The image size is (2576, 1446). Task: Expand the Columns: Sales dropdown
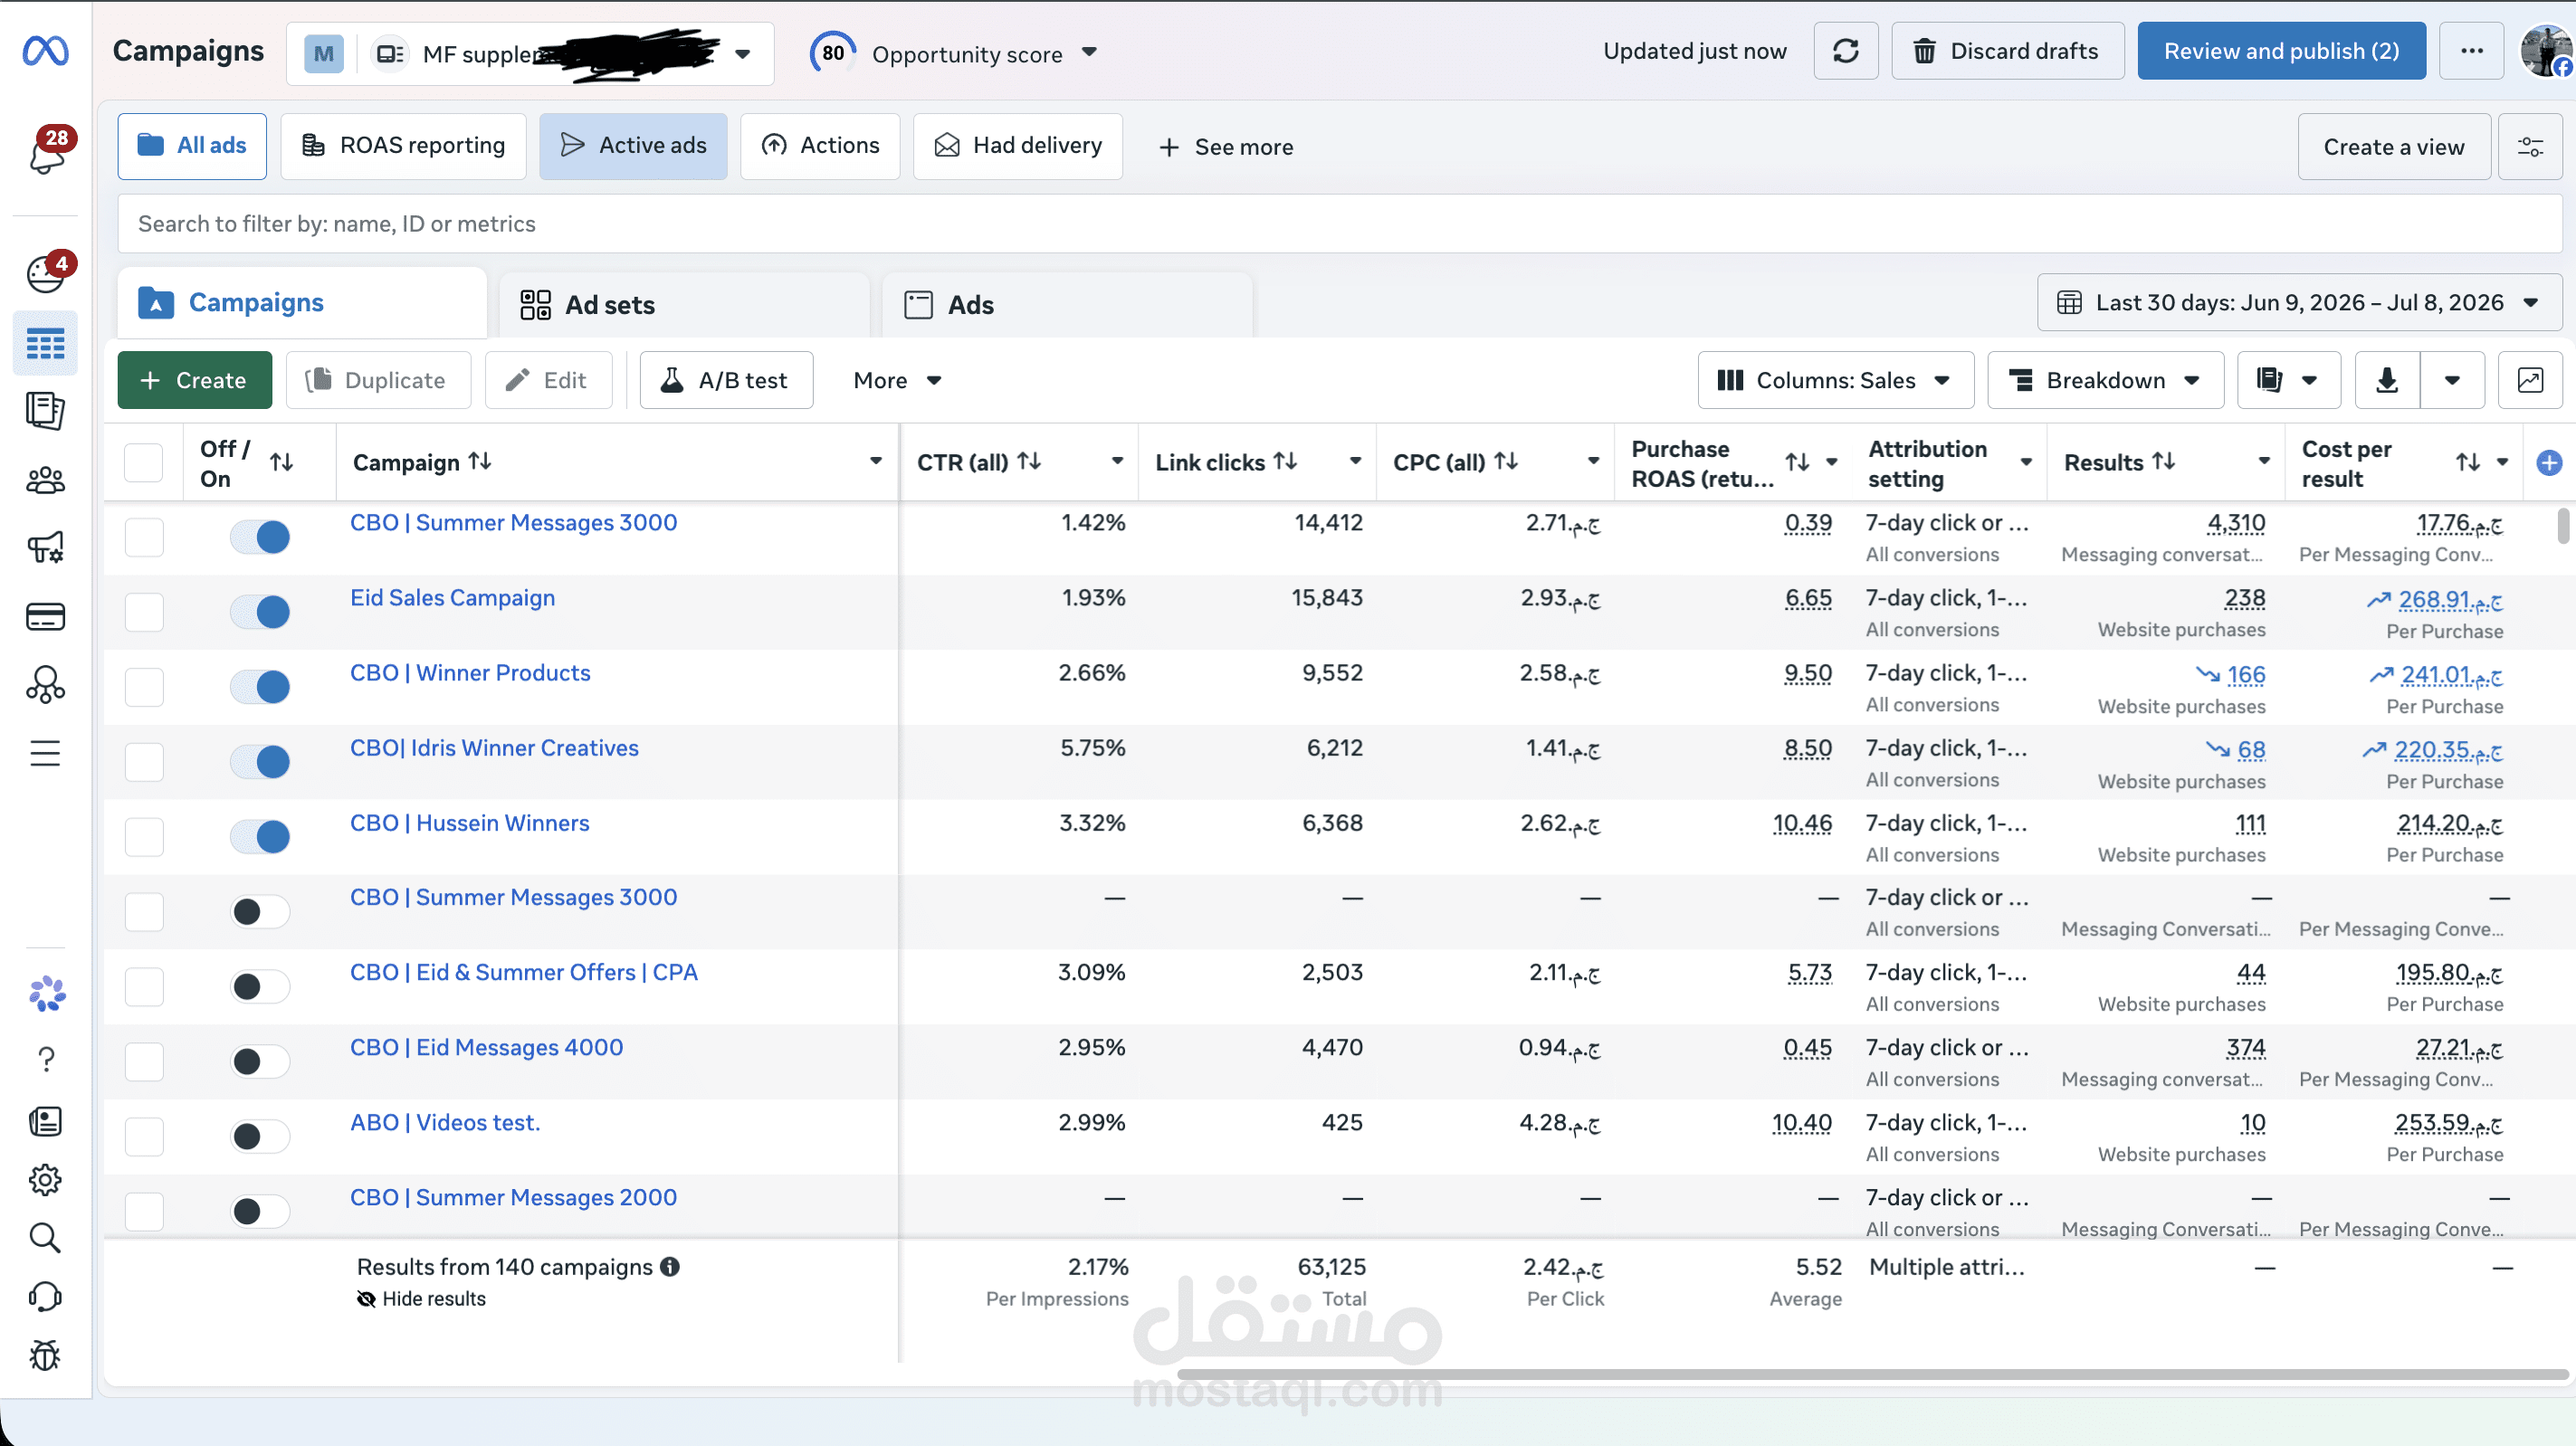(x=1835, y=380)
